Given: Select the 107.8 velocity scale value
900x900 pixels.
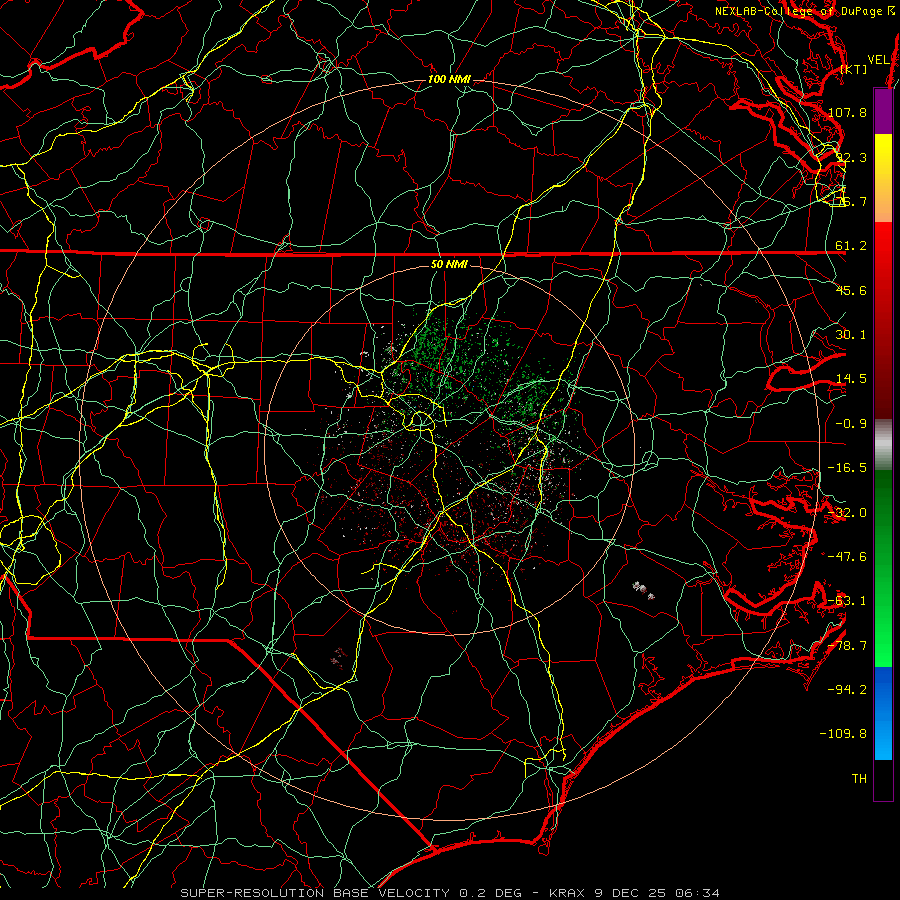Looking at the screenshot, I should coord(848,112).
